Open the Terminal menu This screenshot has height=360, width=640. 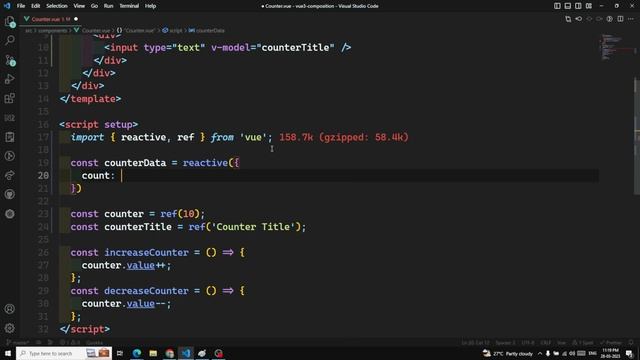click(x=129, y=6)
